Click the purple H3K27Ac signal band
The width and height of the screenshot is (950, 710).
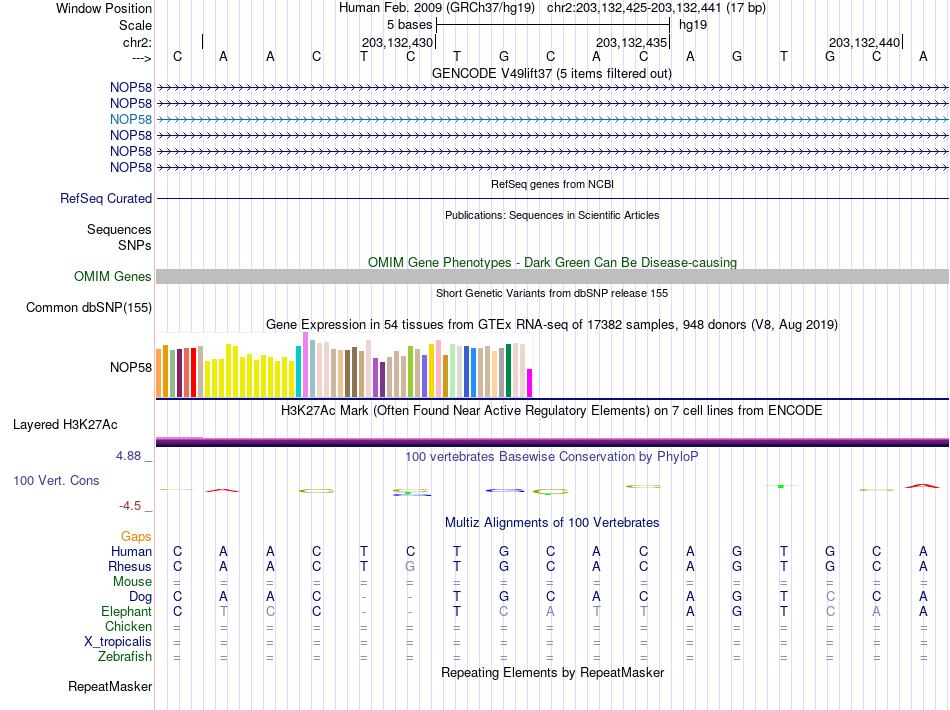pyautogui.click(x=552, y=442)
